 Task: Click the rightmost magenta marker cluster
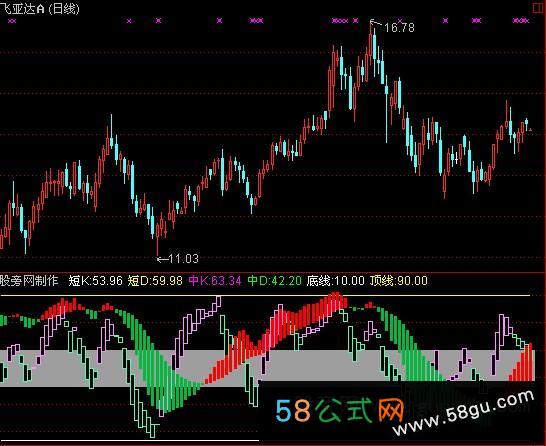[521, 21]
